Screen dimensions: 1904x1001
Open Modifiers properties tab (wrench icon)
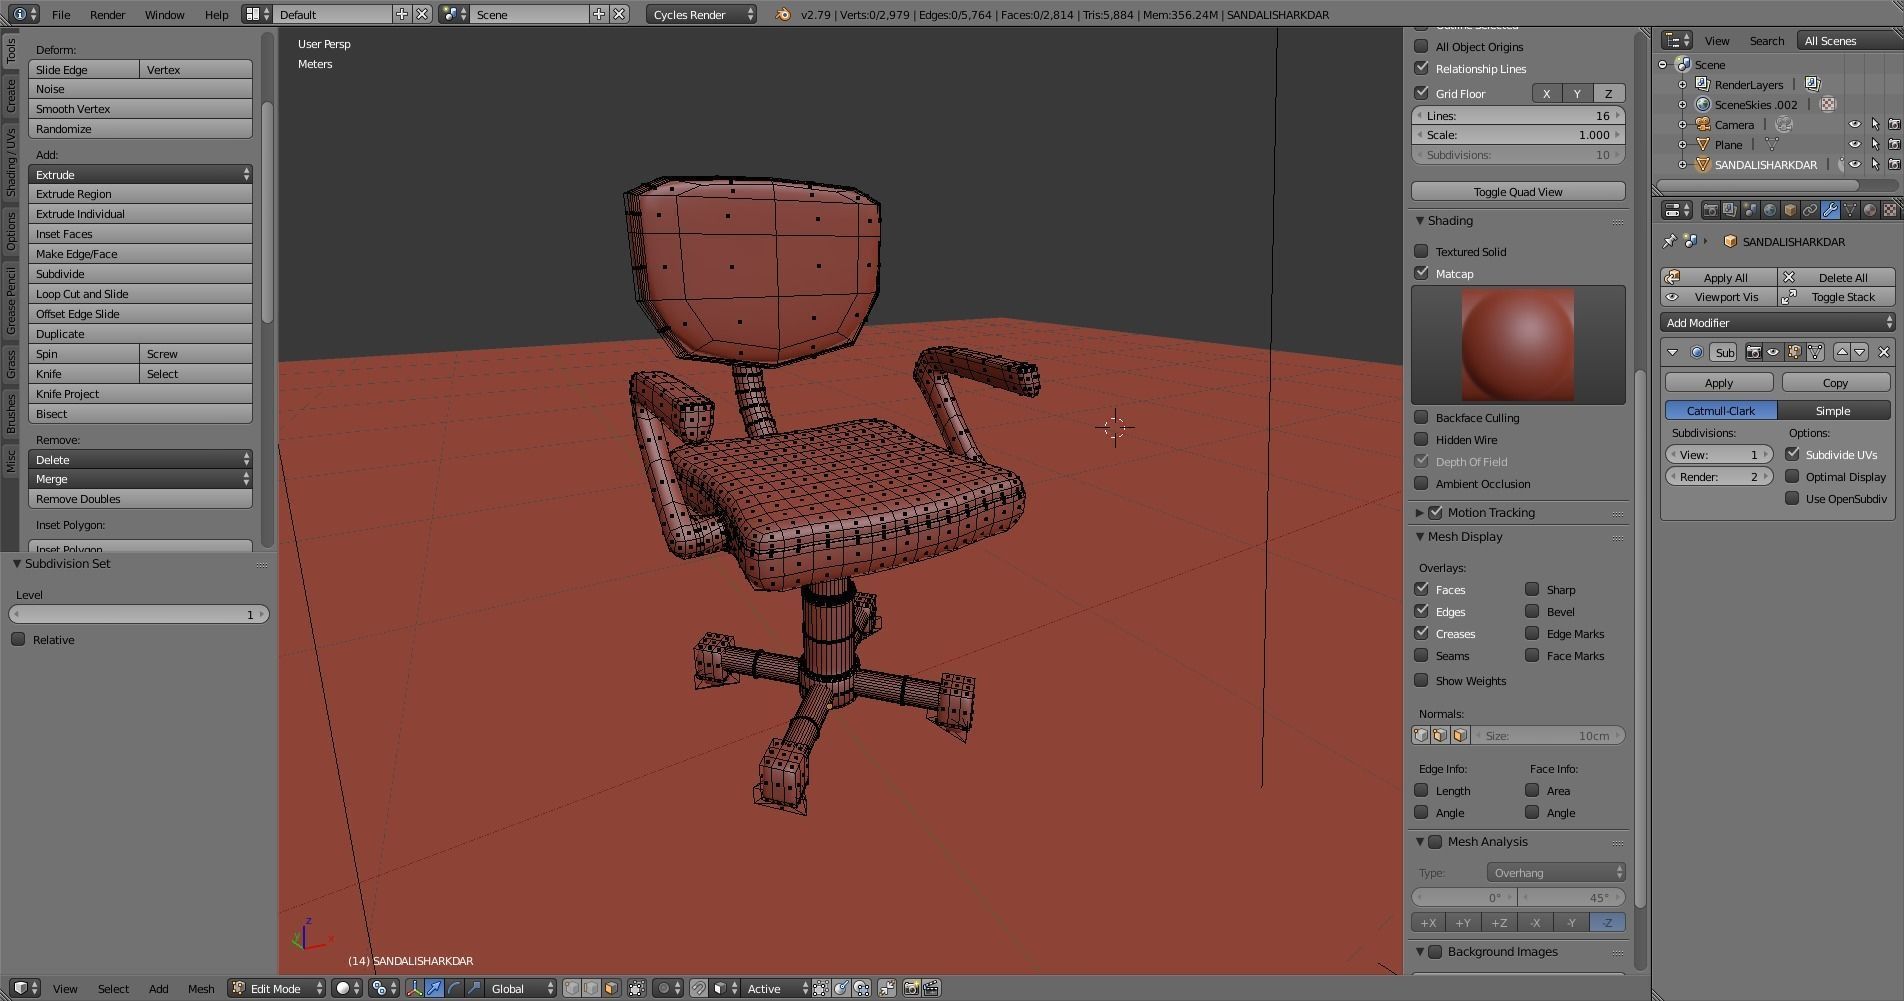[1830, 210]
